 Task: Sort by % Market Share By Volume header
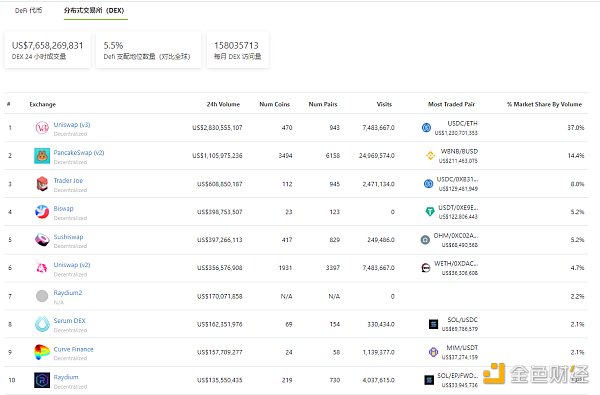pos(545,104)
